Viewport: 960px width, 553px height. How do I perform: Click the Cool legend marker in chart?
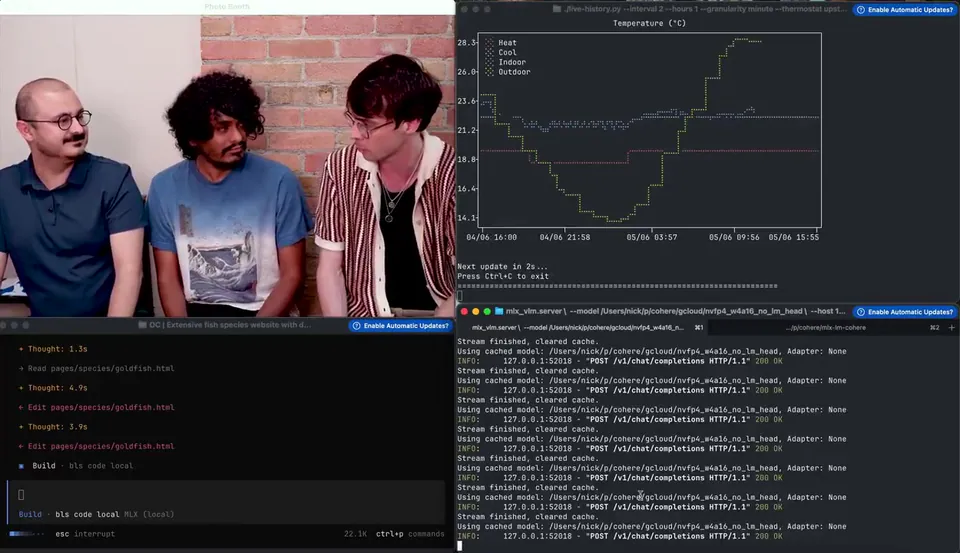point(489,53)
